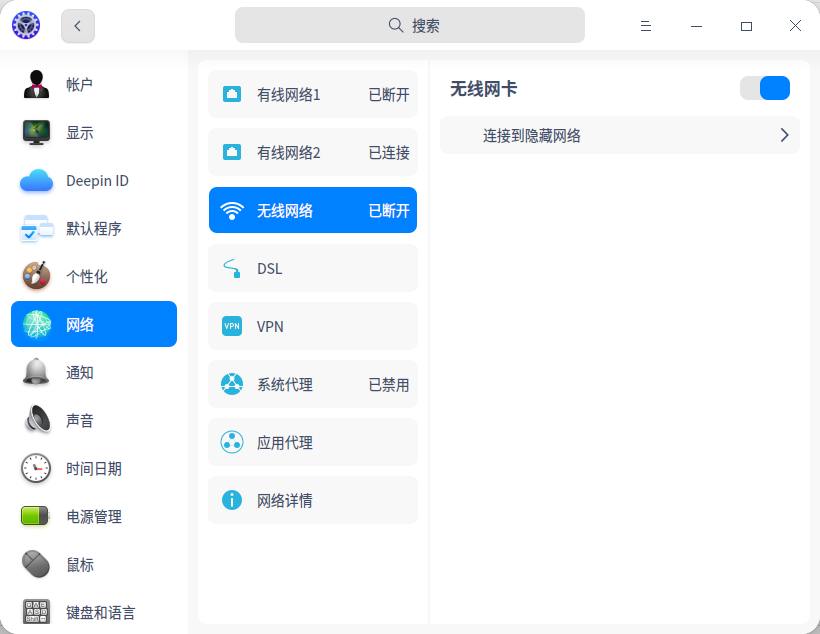
Task: Click 已连接 status of 有线网络2
Action: coord(389,153)
